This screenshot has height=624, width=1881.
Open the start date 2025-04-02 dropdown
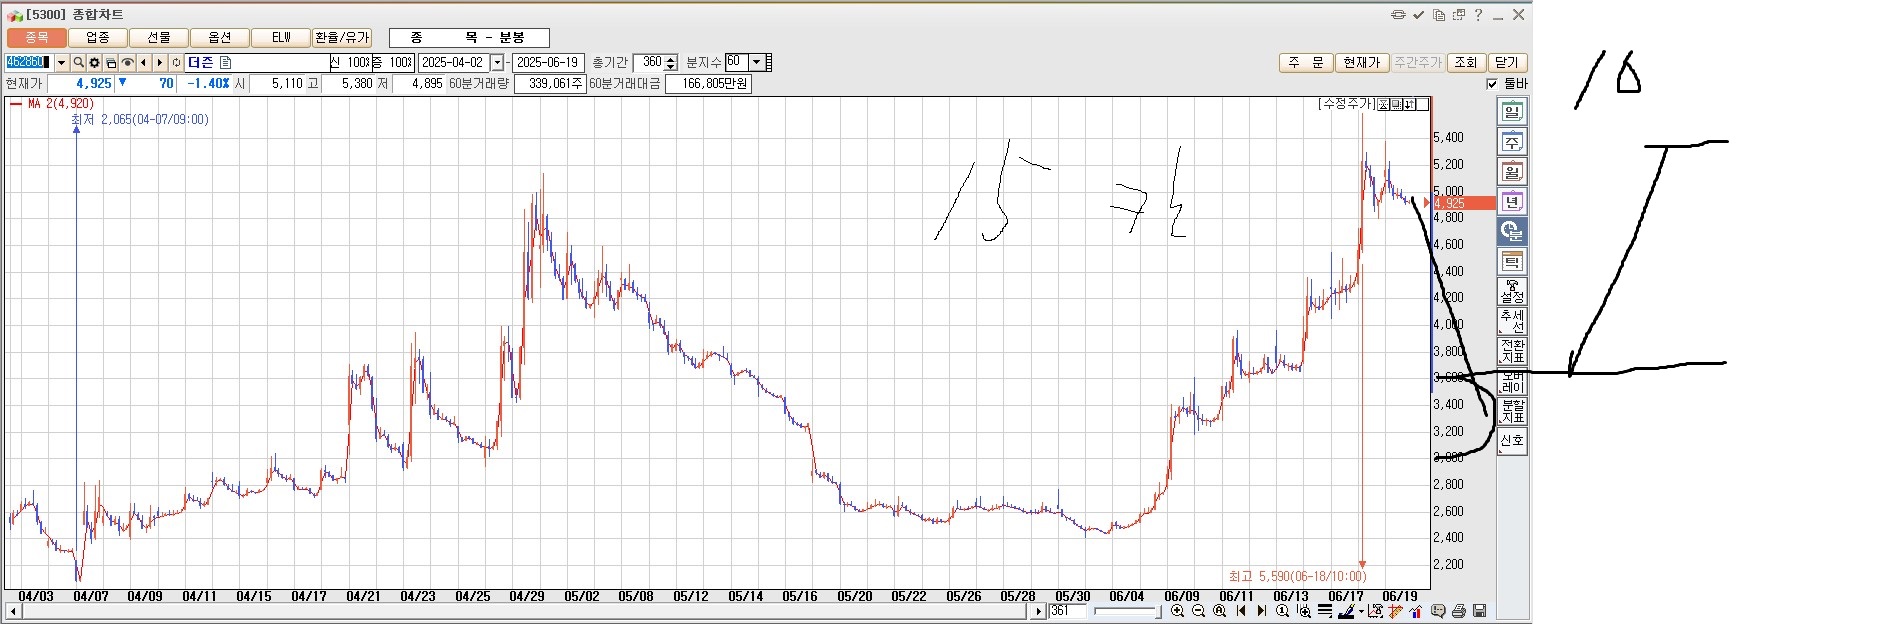point(497,63)
